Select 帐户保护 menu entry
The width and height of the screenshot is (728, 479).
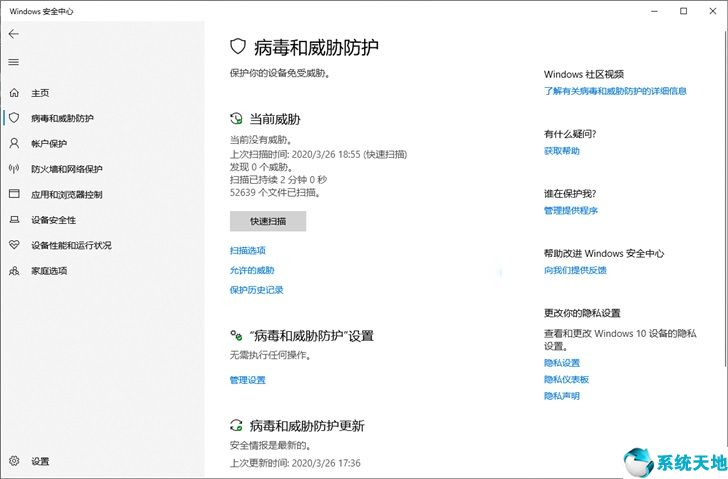49,143
